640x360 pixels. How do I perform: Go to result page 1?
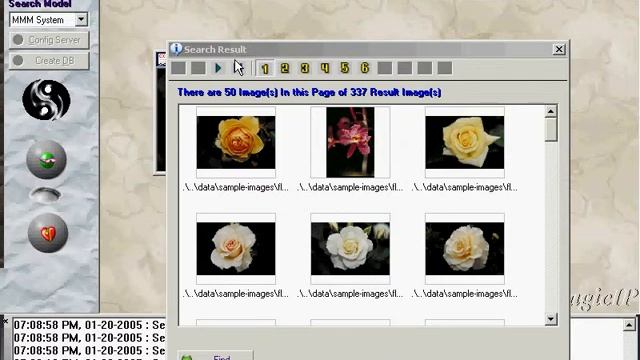click(x=265, y=68)
